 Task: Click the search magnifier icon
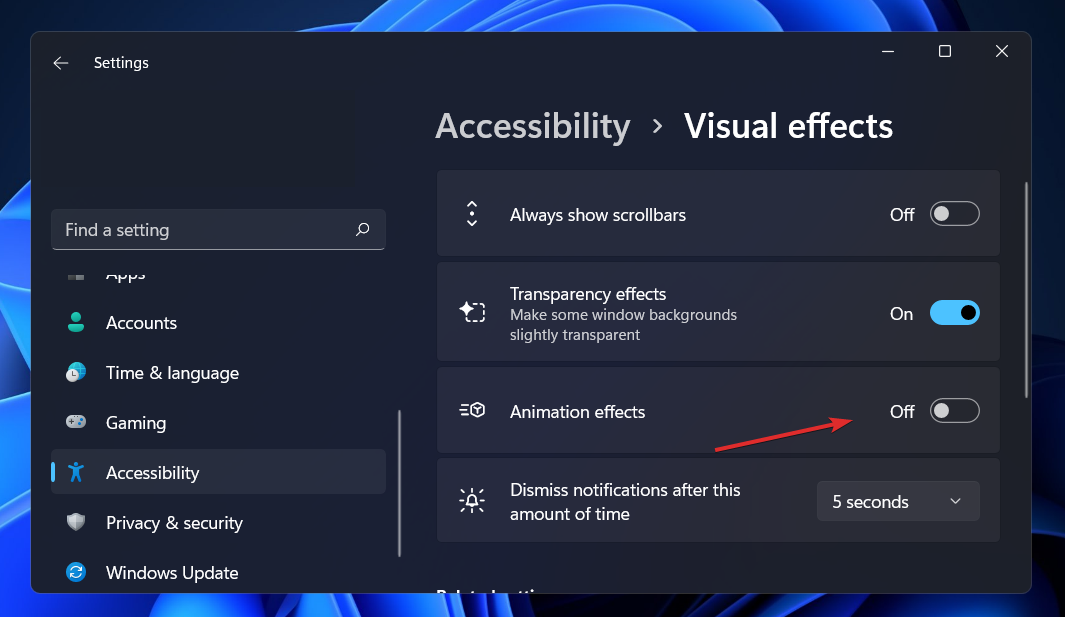click(x=363, y=230)
